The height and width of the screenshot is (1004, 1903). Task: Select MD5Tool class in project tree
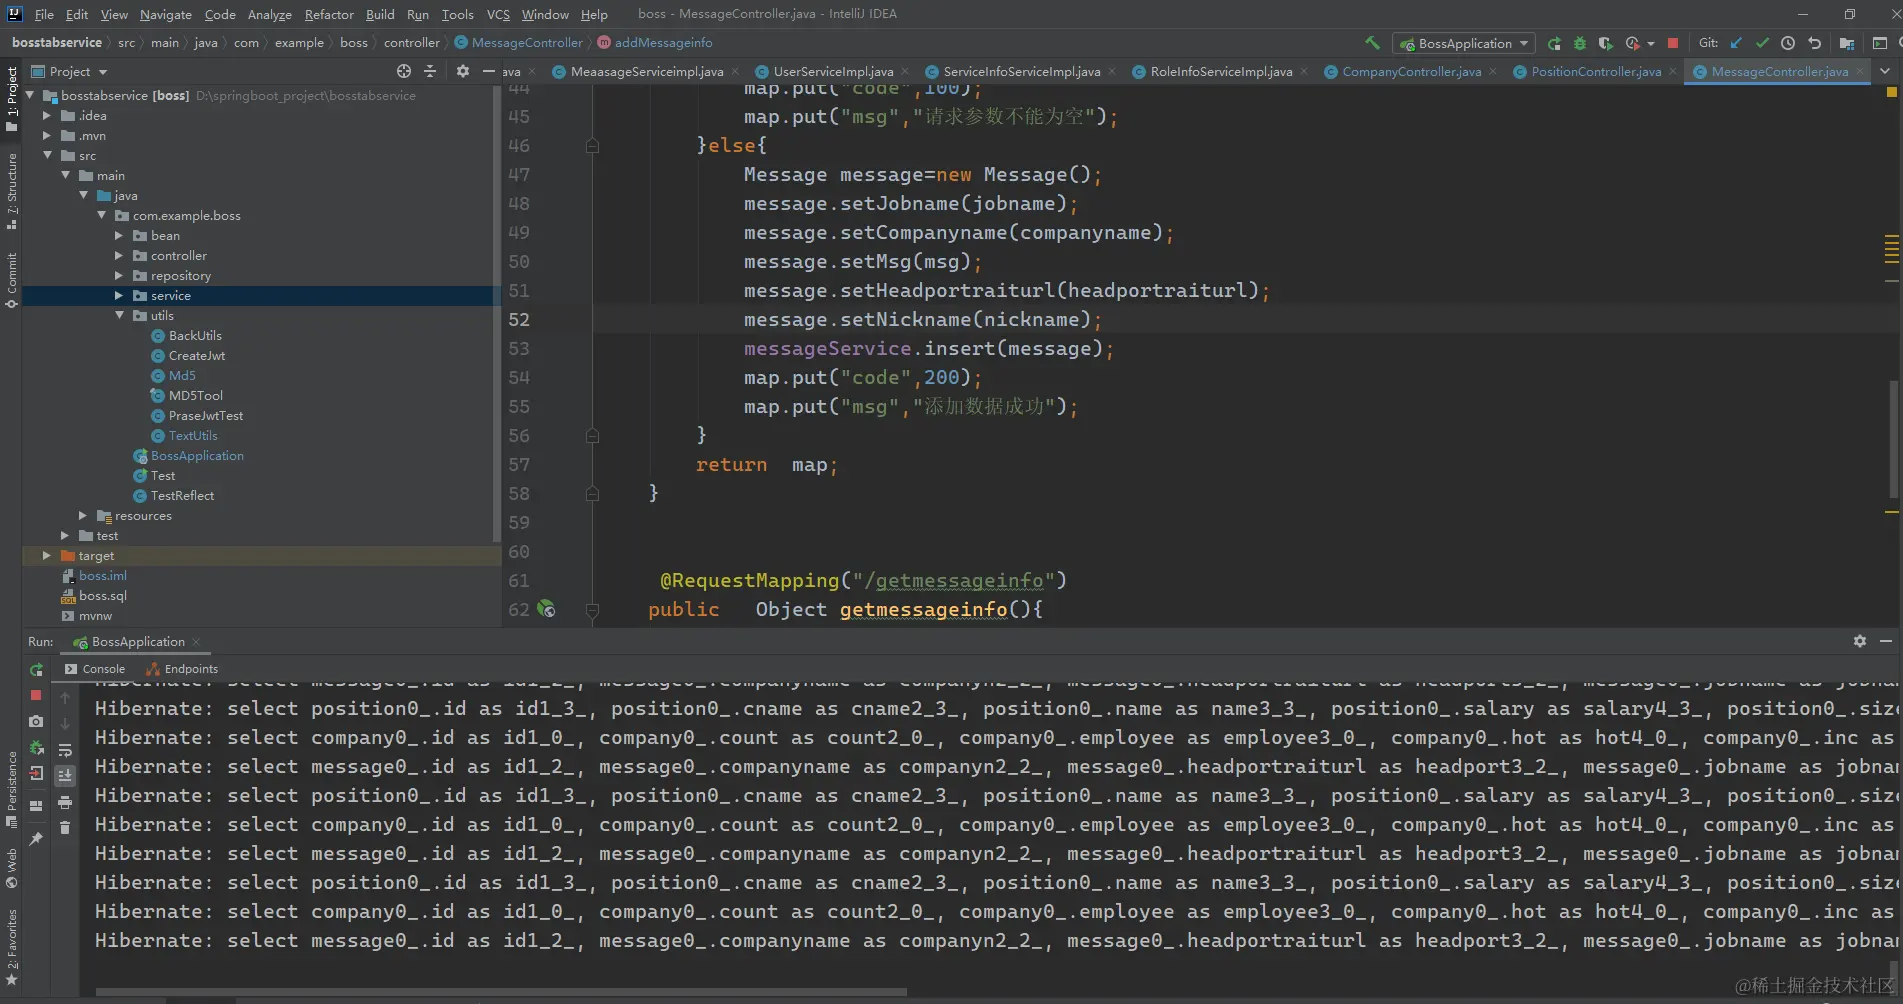[195, 395]
